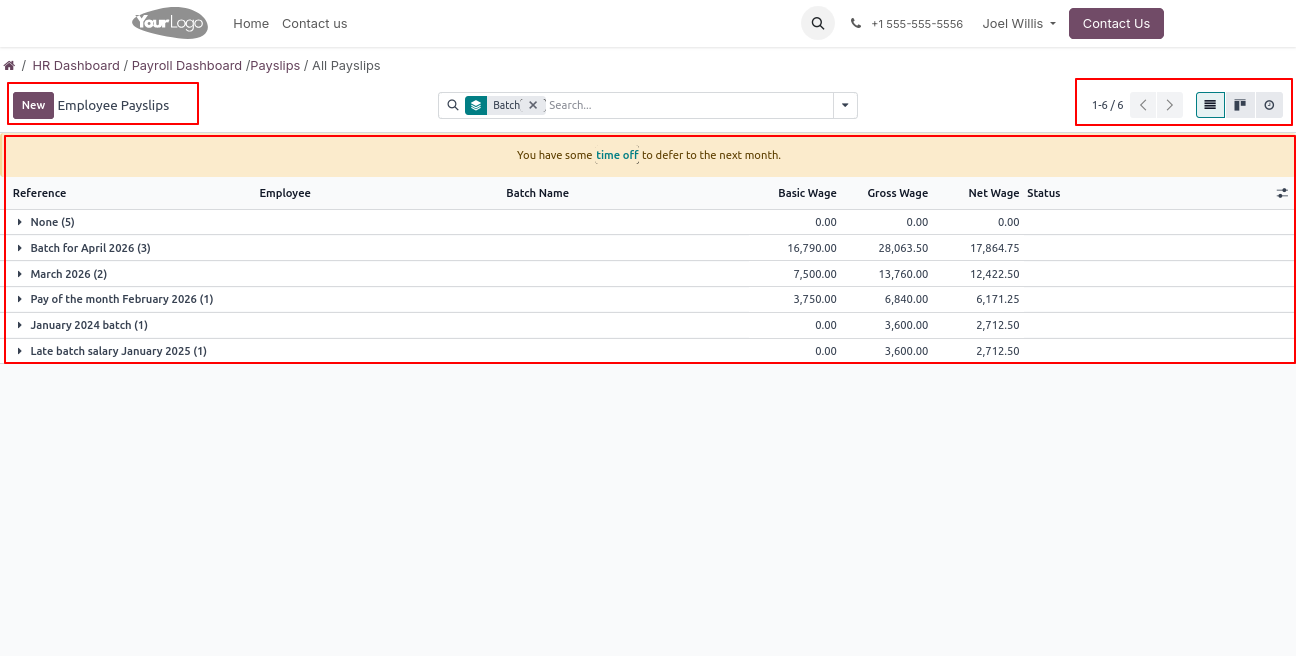The image size is (1296, 656).
Task: Focus the Search input field
Action: click(688, 105)
